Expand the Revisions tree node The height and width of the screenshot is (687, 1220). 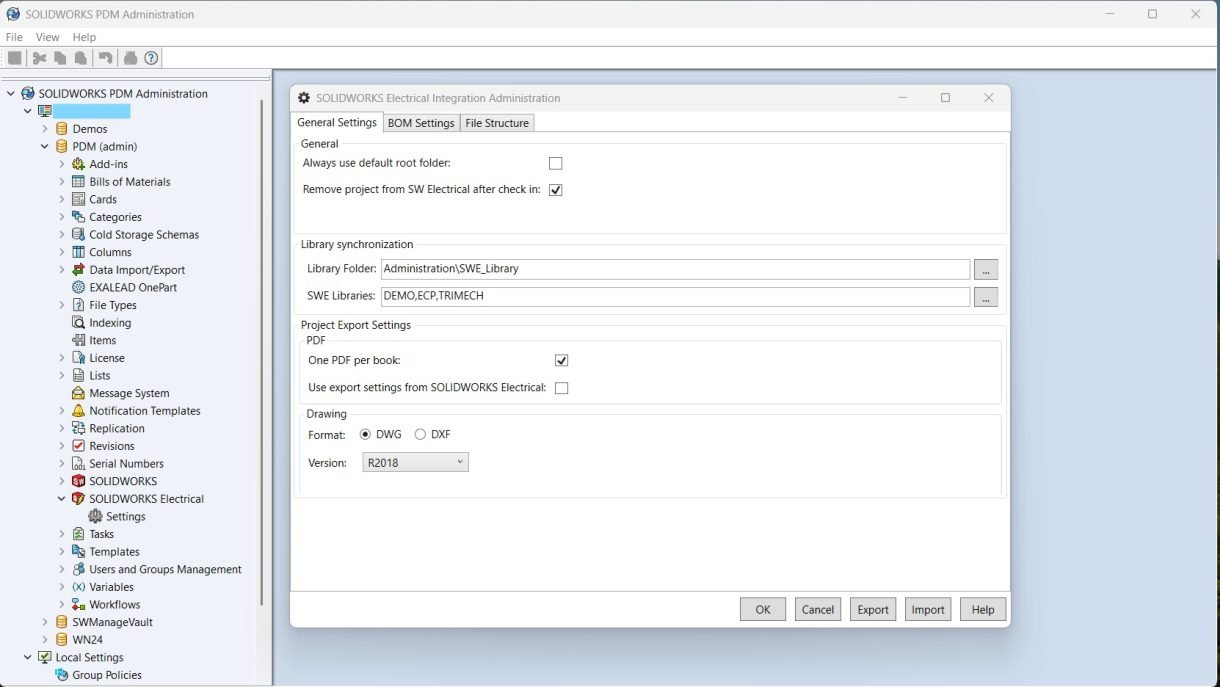(x=62, y=445)
